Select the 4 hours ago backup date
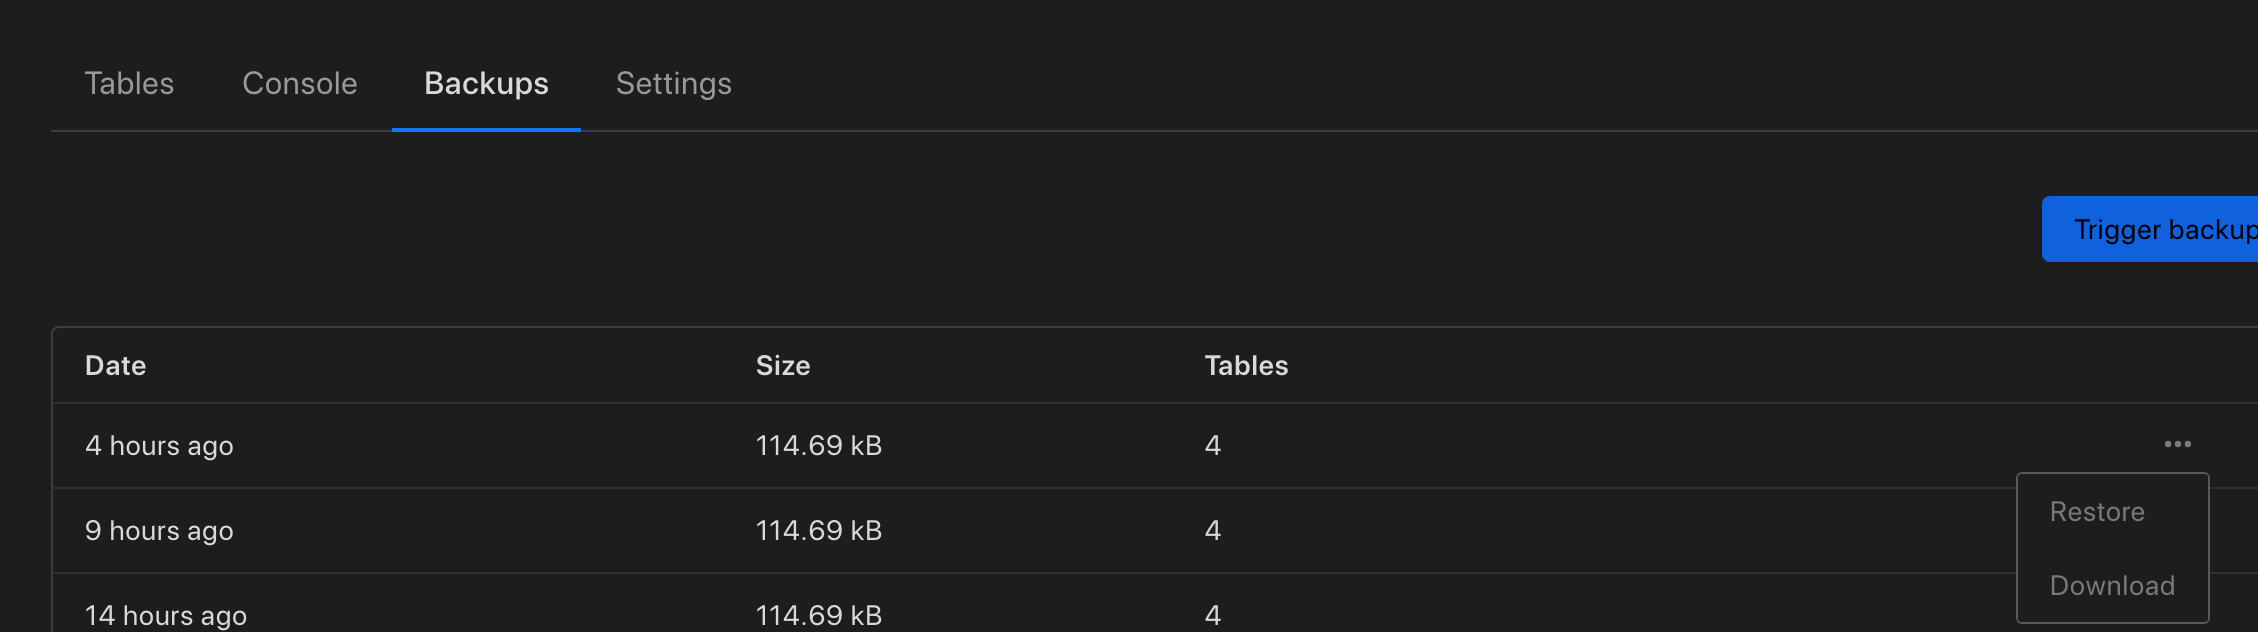 click(x=159, y=446)
